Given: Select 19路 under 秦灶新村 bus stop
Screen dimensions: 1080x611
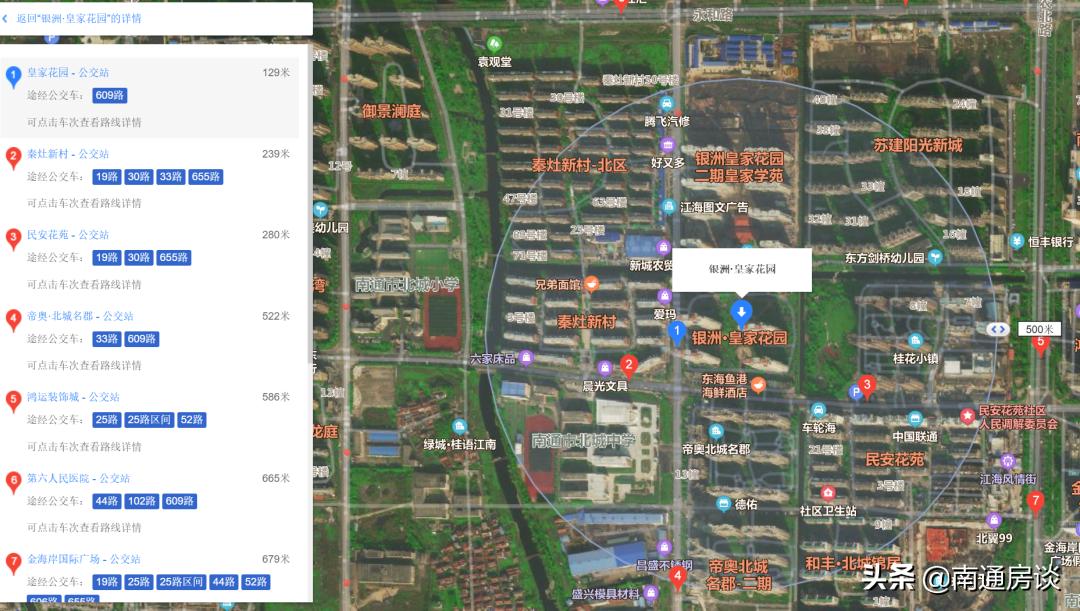Looking at the screenshot, I should [107, 177].
